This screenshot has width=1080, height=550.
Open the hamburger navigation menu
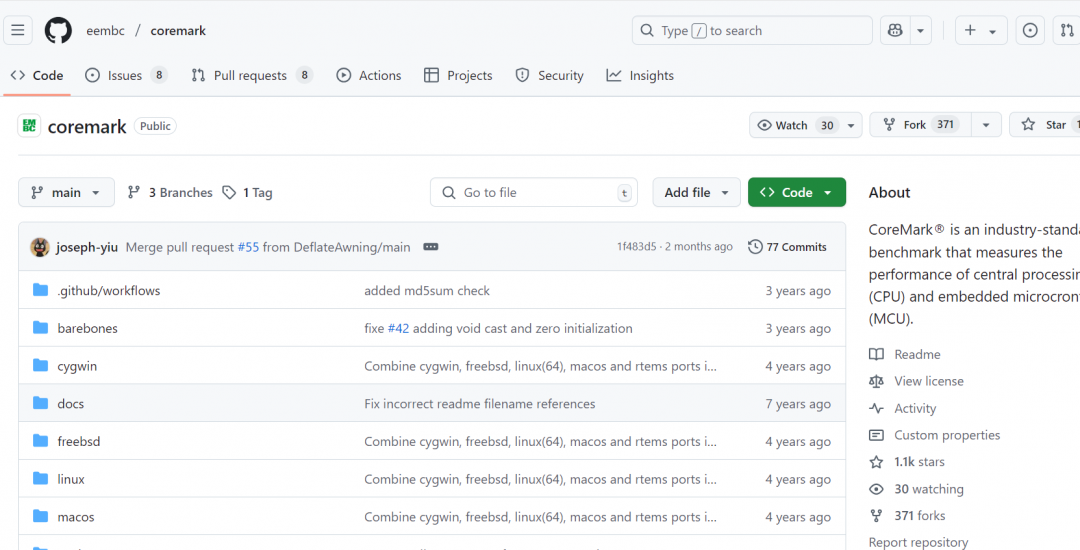pyautogui.click(x=18, y=30)
